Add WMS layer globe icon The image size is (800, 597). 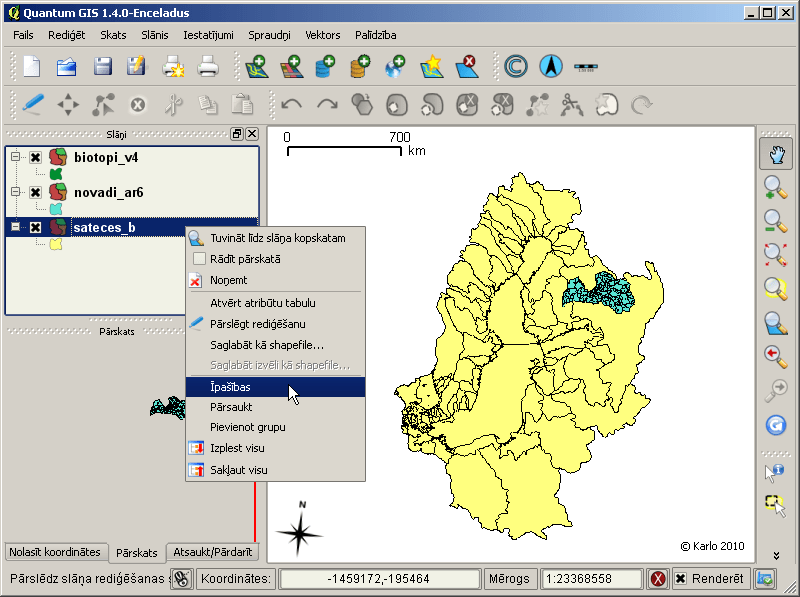pos(395,66)
